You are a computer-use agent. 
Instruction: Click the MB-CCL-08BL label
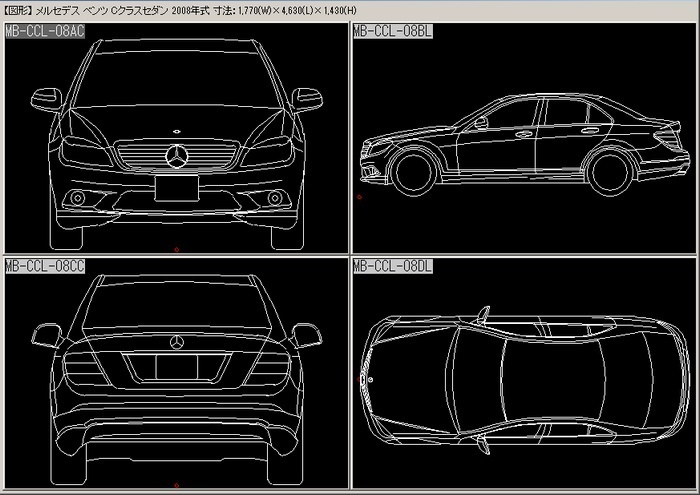tap(393, 31)
